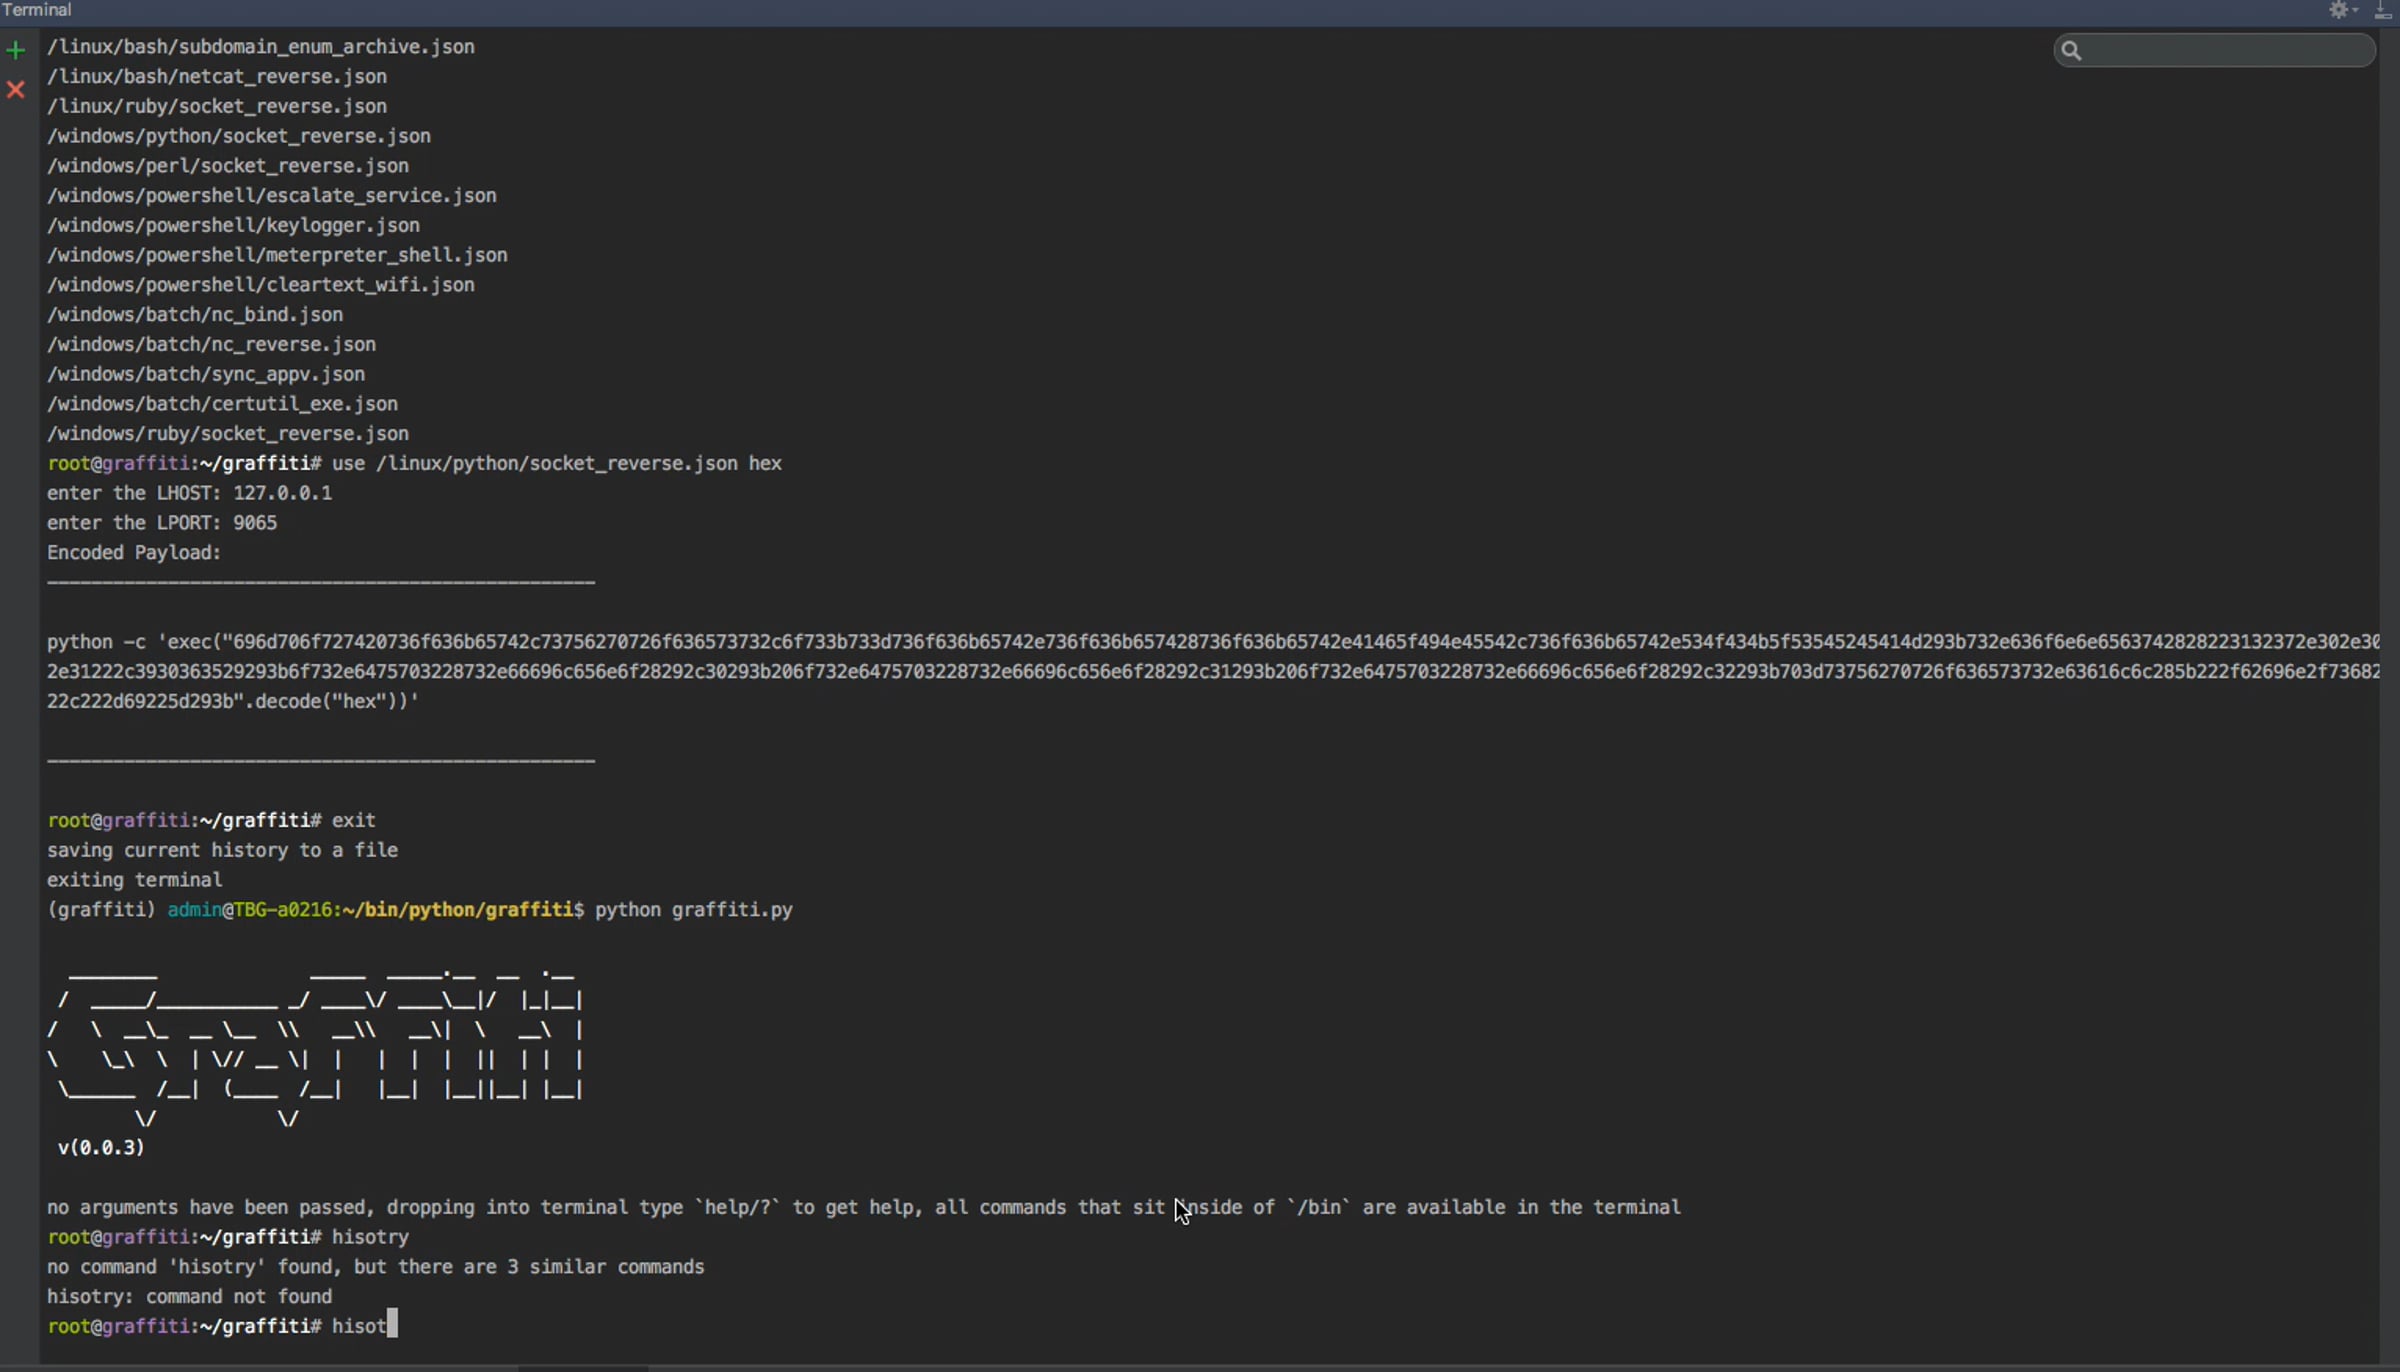Add a new terminal session with plus icon
This screenshot has width=2400, height=1372.
tap(15, 50)
